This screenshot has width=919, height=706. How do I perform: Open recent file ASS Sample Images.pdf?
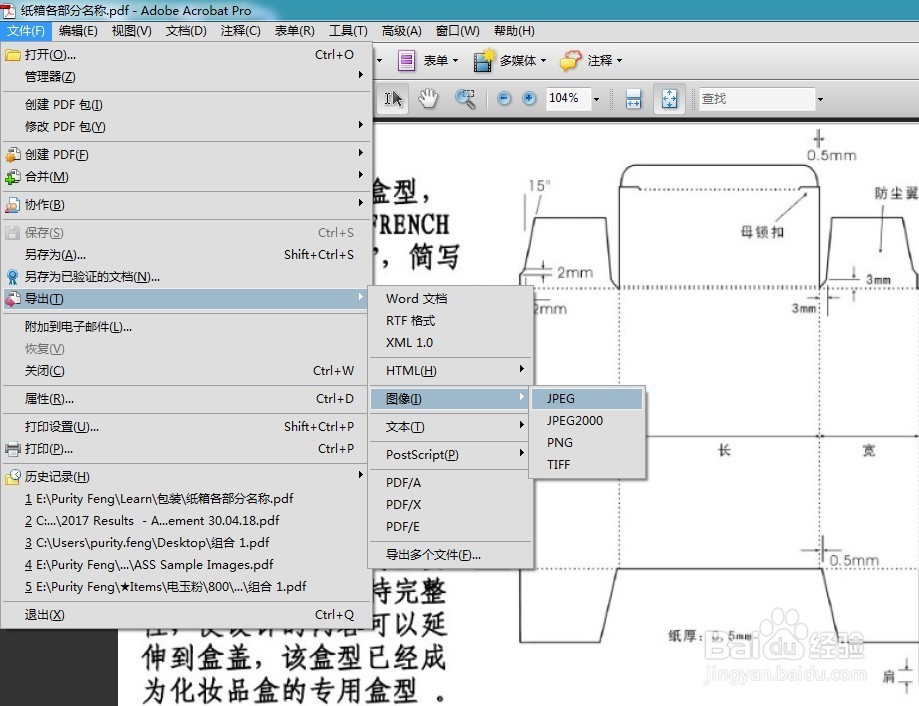[x=188, y=565]
